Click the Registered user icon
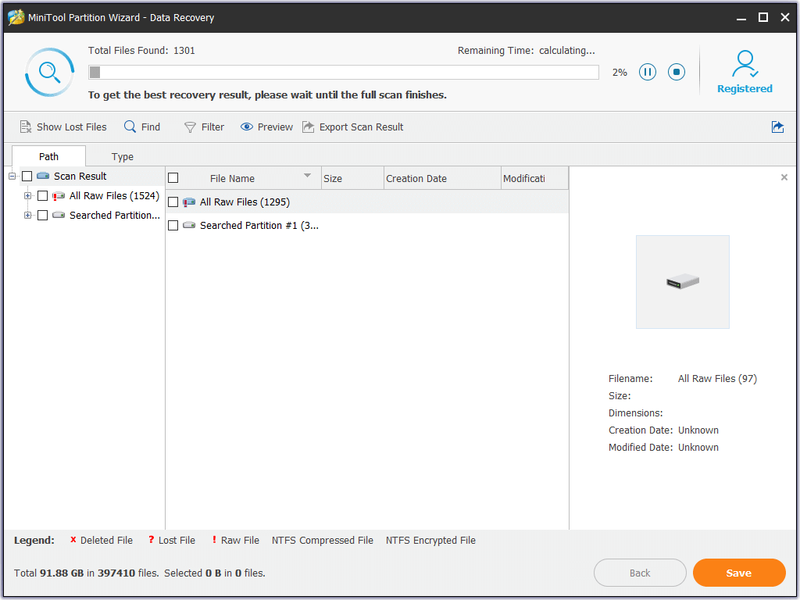800x600 pixels. click(744, 63)
